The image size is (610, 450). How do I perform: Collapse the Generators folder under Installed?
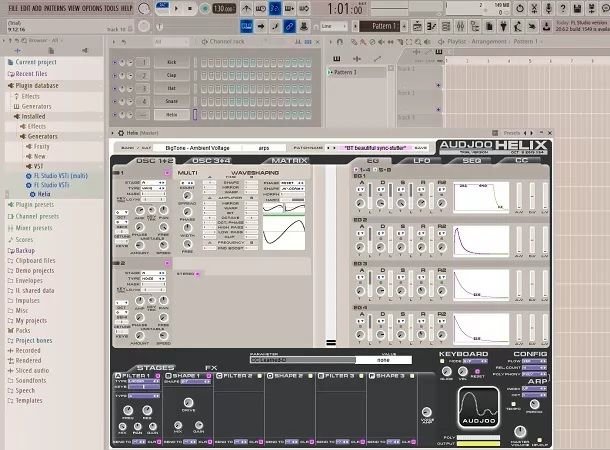42,137
